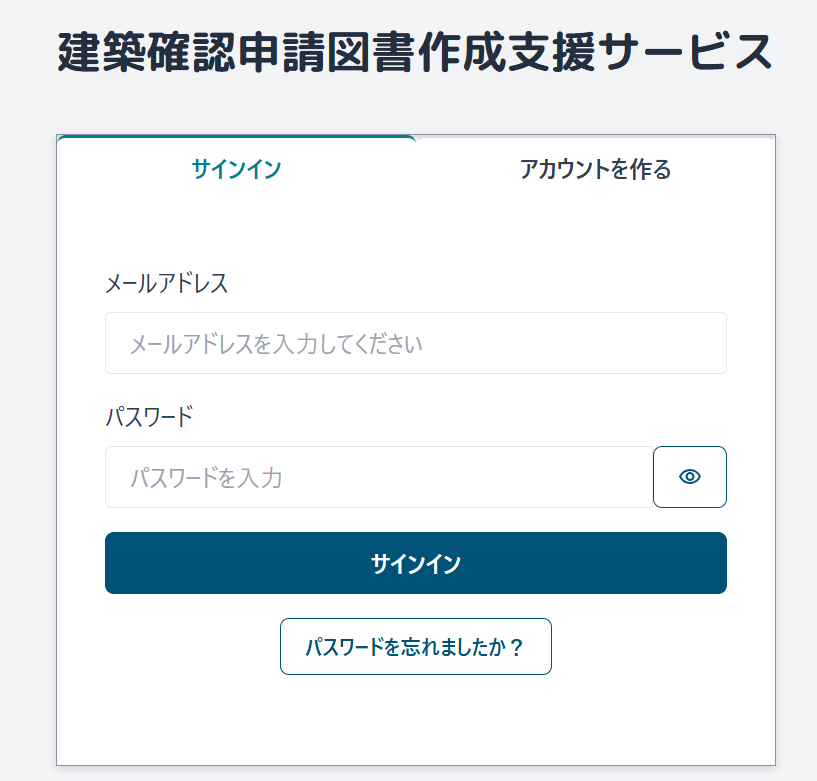Select the active sign-in tab at top
The width and height of the screenshot is (817, 781).
[236, 169]
